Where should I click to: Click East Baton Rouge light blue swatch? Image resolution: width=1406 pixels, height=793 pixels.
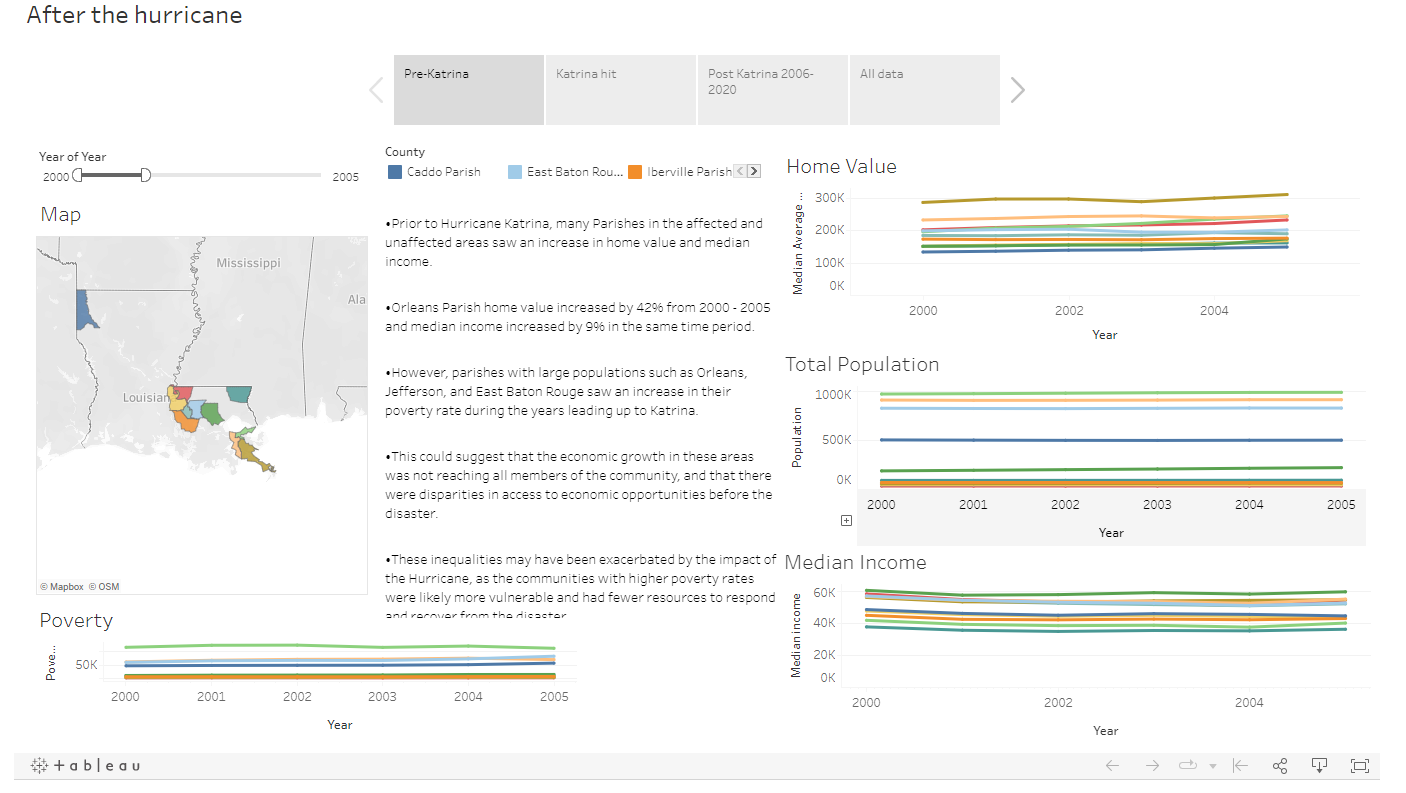click(515, 172)
